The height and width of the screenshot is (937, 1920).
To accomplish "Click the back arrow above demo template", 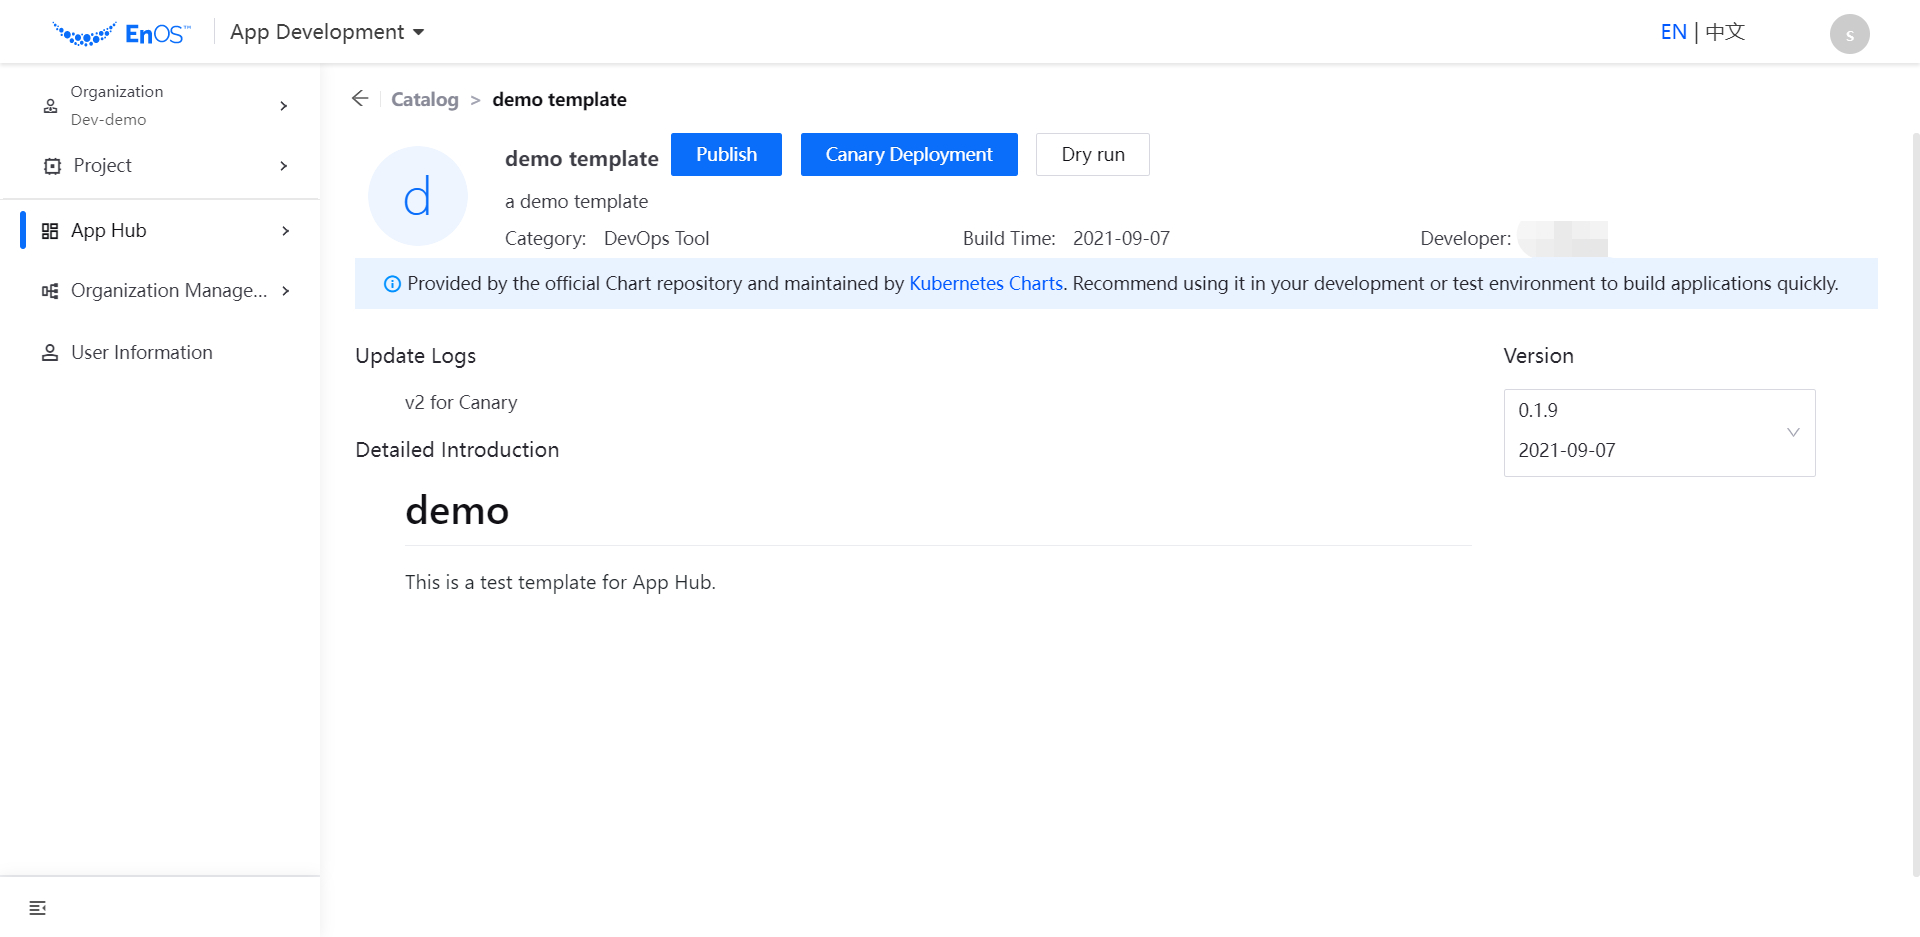I will tap(360, 98).
